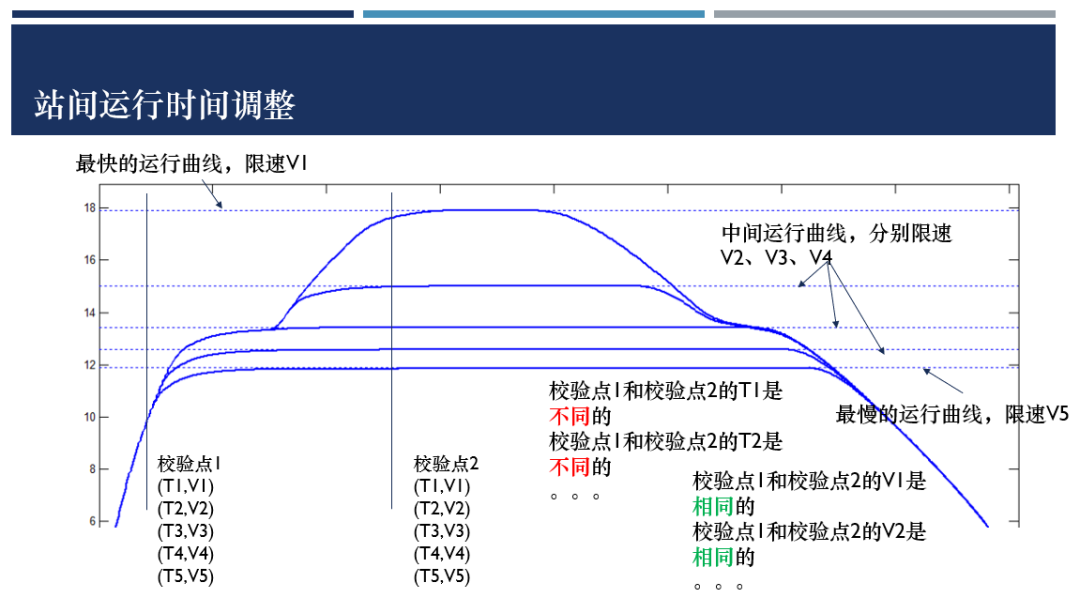This screenshot has width=1080, height=598.
Task: Click the slide title 站间运行时间调整
Action: 165,105
